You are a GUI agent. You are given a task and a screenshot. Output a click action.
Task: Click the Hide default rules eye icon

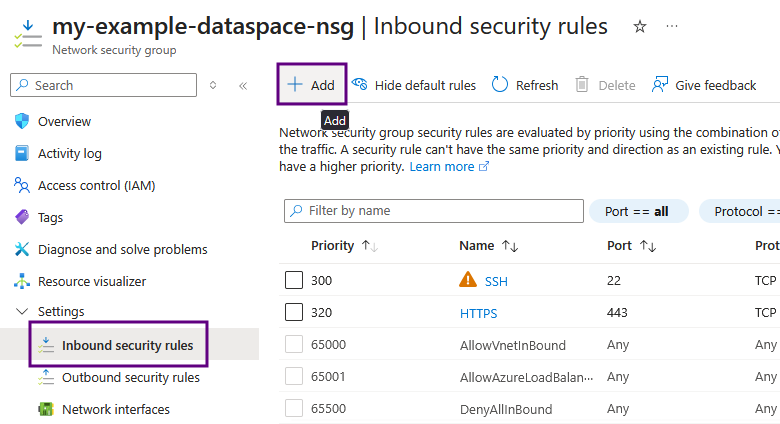(x=359, y=84)
